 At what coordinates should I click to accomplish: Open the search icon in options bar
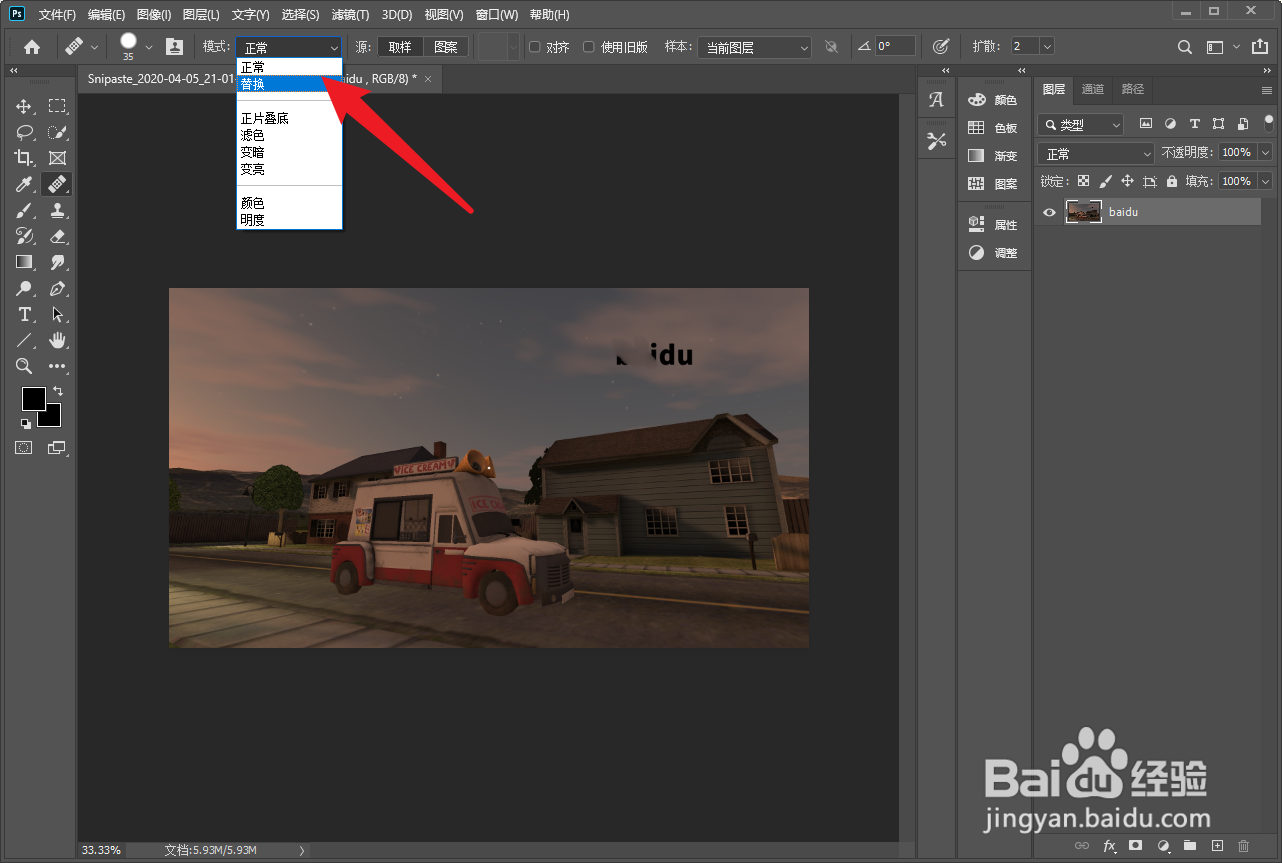[x=1185, y=47]
